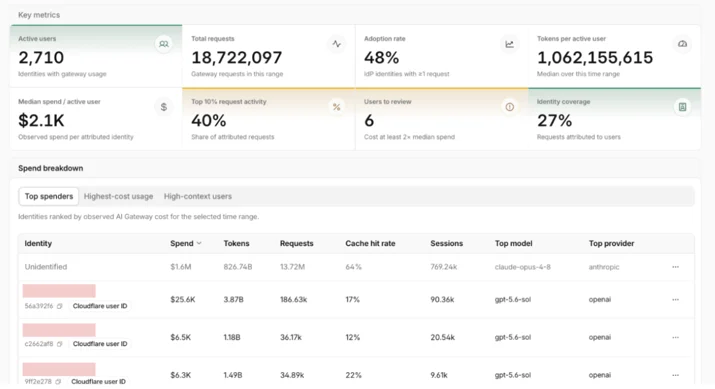Switch to the High-context users tab

click(197, 196)
